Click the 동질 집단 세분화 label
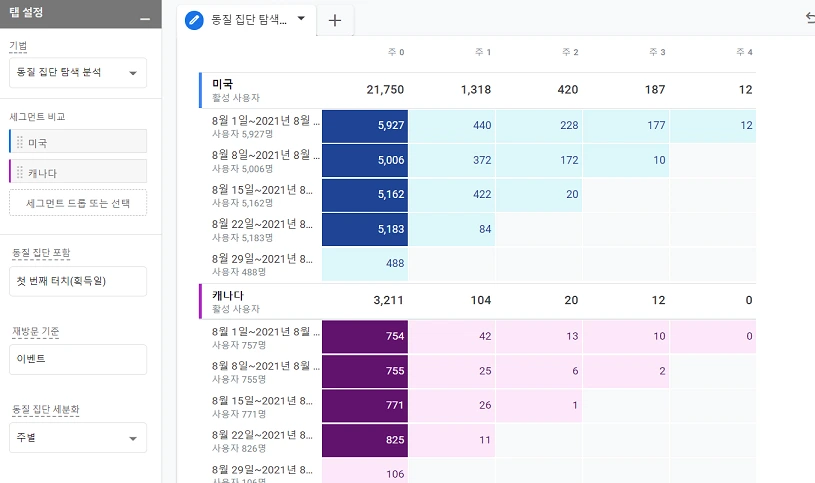The height and width of the screenshot is (483, 815). (x=46, y=410)
